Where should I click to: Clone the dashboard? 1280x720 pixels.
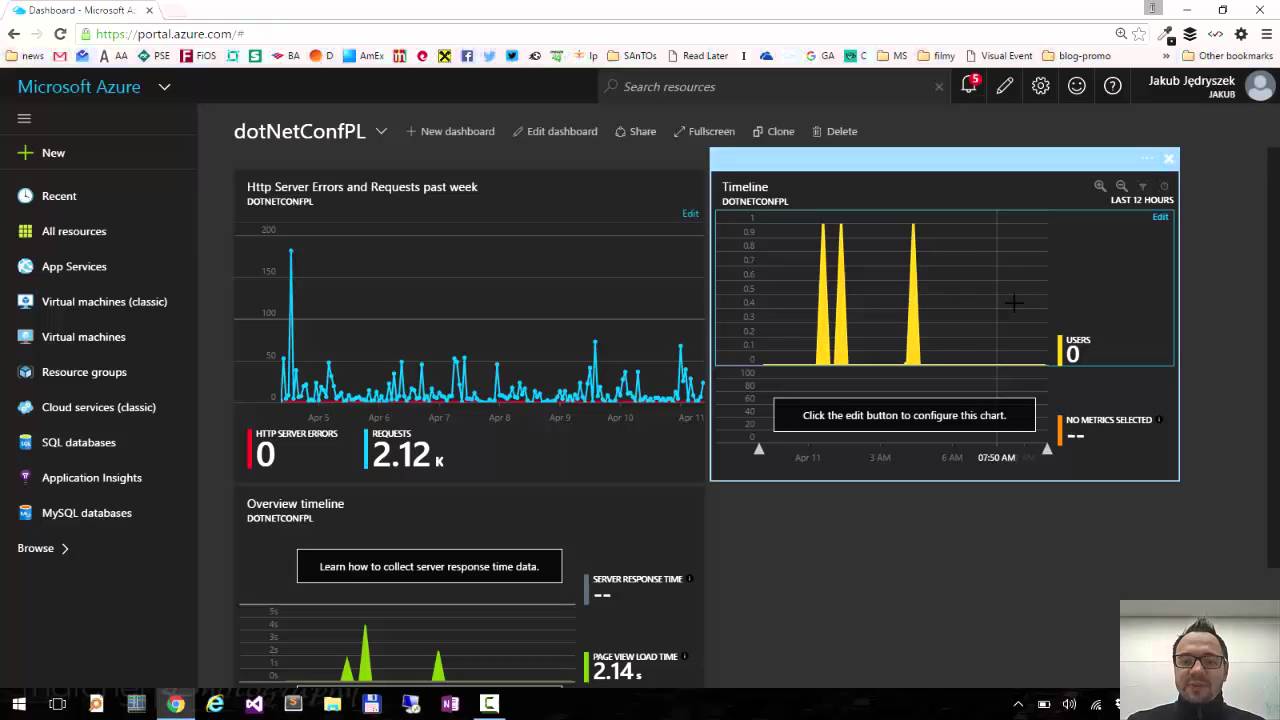point(773,131)
